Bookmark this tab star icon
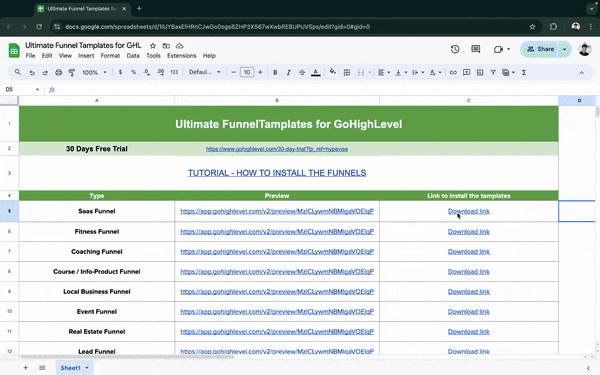This screenshot has height=375, width=600. point(532,27)
